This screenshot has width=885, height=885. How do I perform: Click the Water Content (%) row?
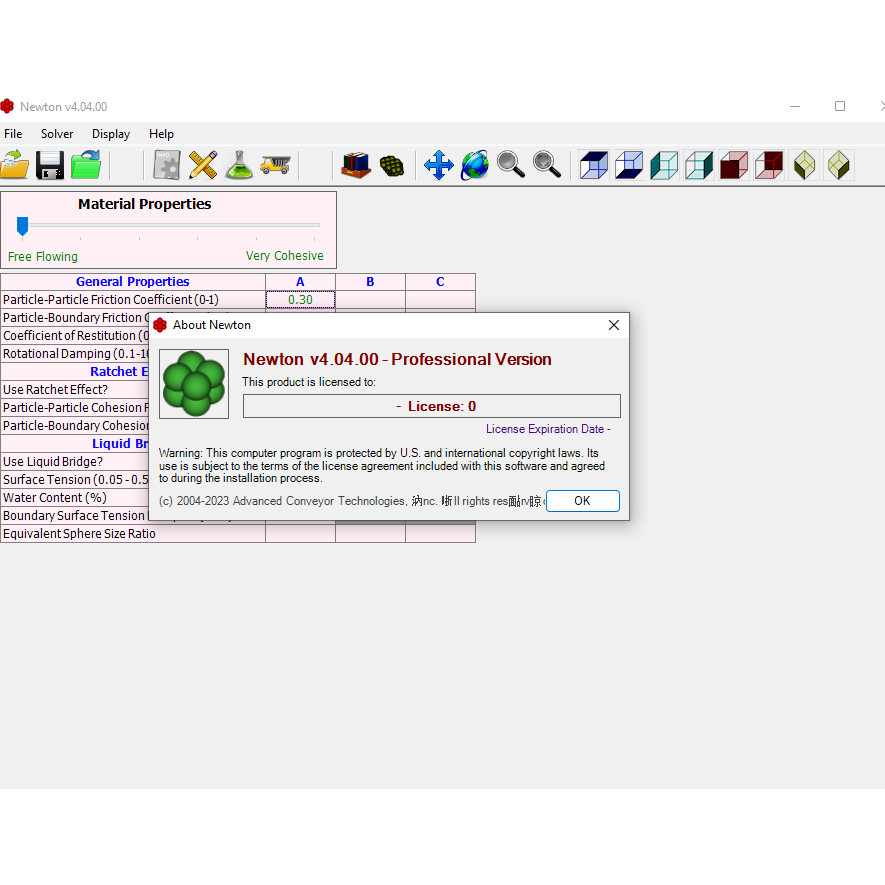[75, 498]
